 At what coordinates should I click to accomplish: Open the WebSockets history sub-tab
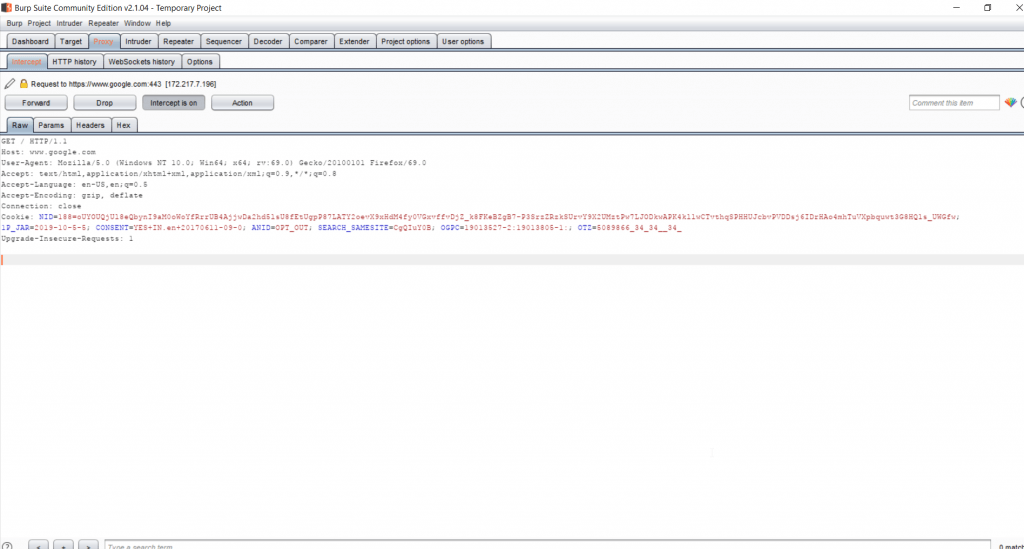pos(142,61)
